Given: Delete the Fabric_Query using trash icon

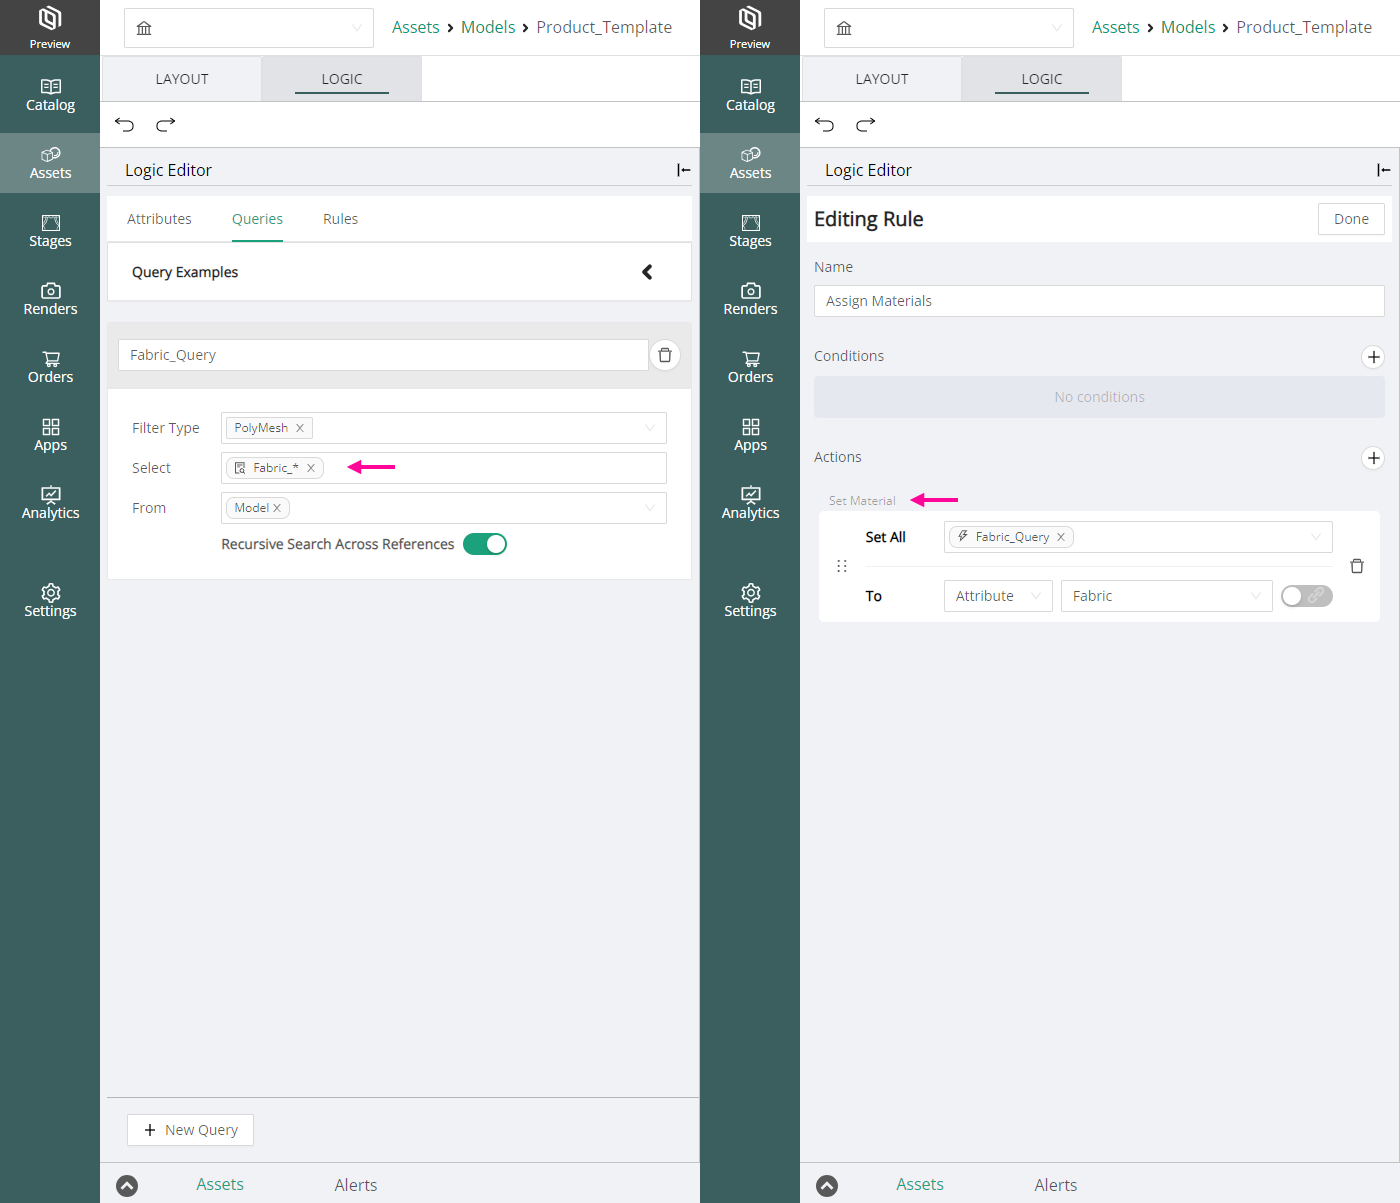Looking at the screenshot, I should click(x=665, y=355).
